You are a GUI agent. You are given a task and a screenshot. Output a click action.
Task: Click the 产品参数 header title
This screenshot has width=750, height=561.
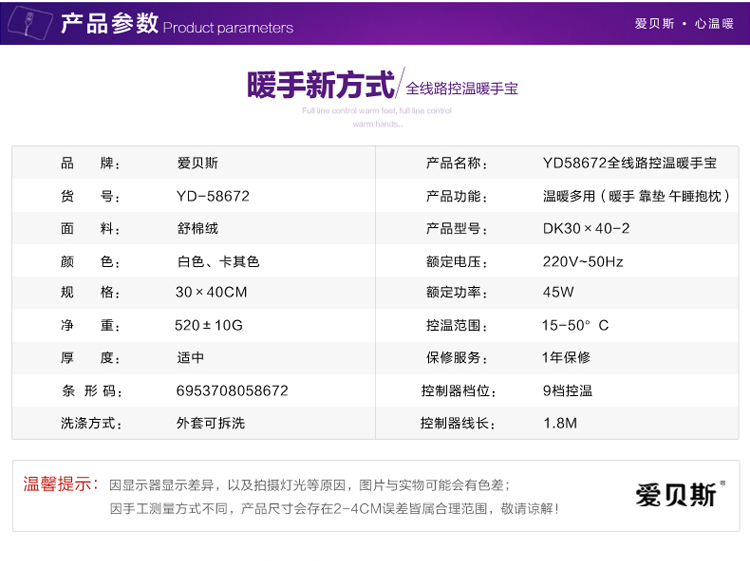tap(110, 23)
